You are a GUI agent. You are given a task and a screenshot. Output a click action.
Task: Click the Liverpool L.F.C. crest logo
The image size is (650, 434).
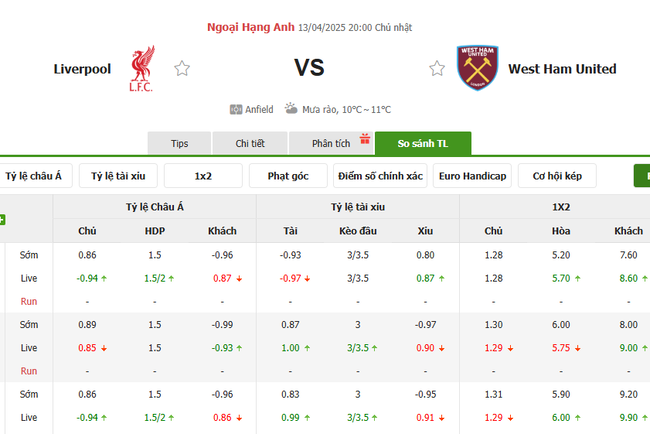point(141,67)
